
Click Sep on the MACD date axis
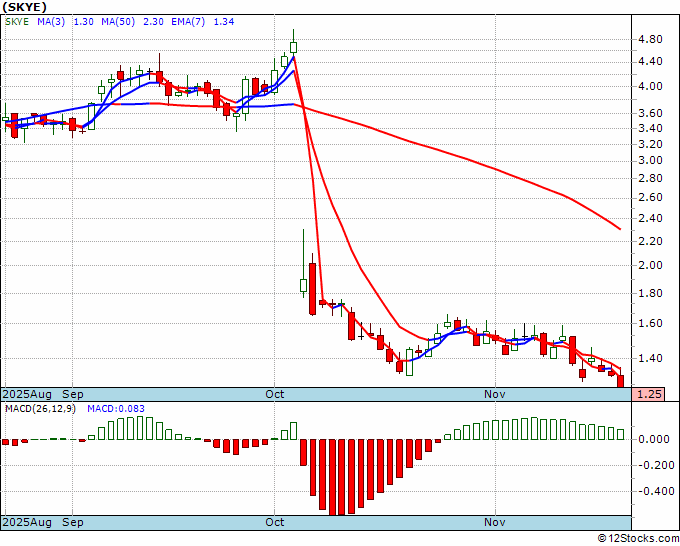pos(72,522)
